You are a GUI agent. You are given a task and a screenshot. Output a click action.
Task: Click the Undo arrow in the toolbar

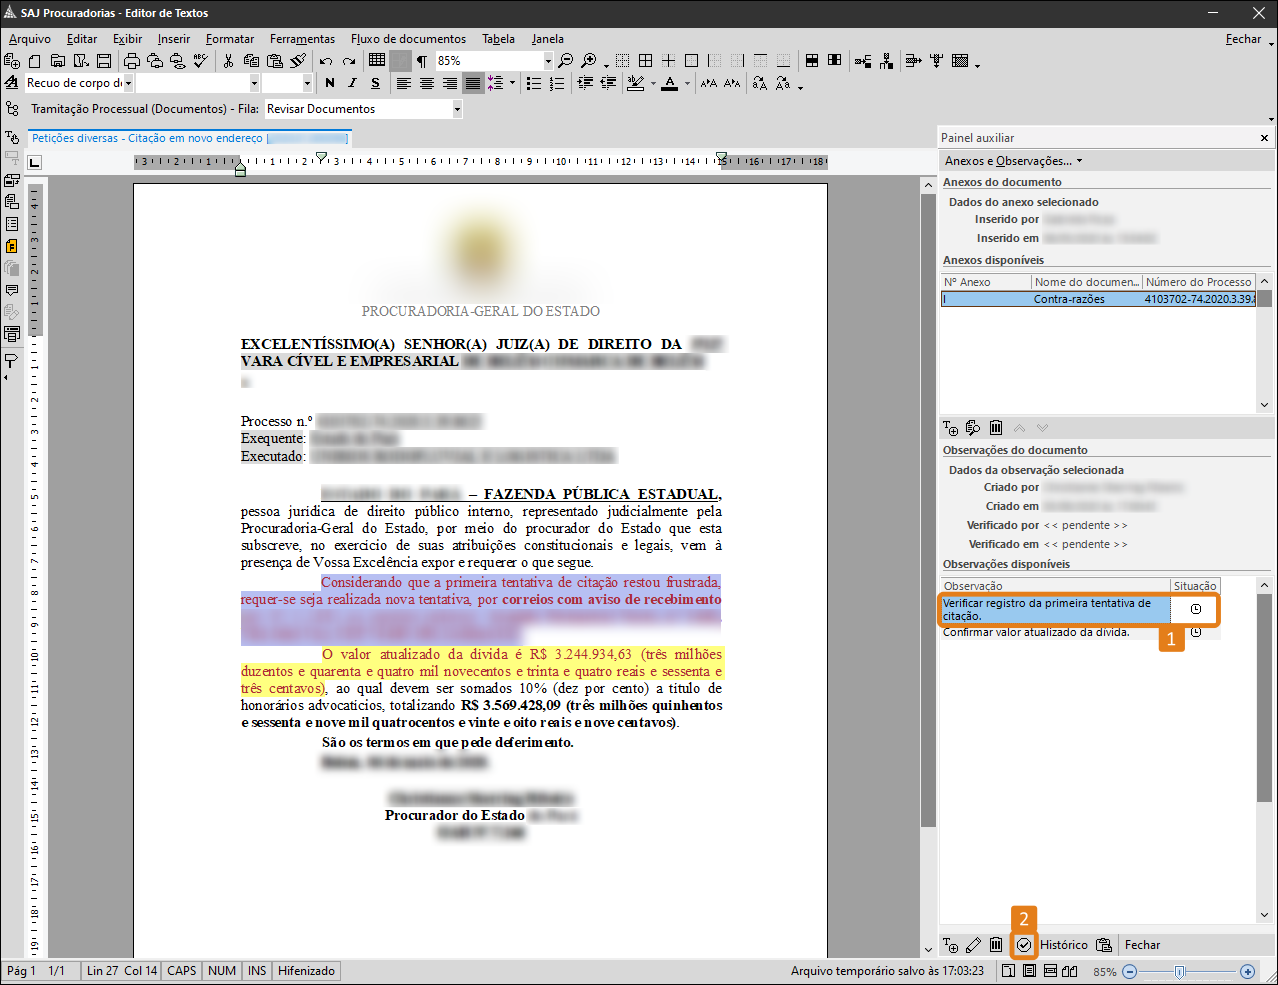(326, 61)
